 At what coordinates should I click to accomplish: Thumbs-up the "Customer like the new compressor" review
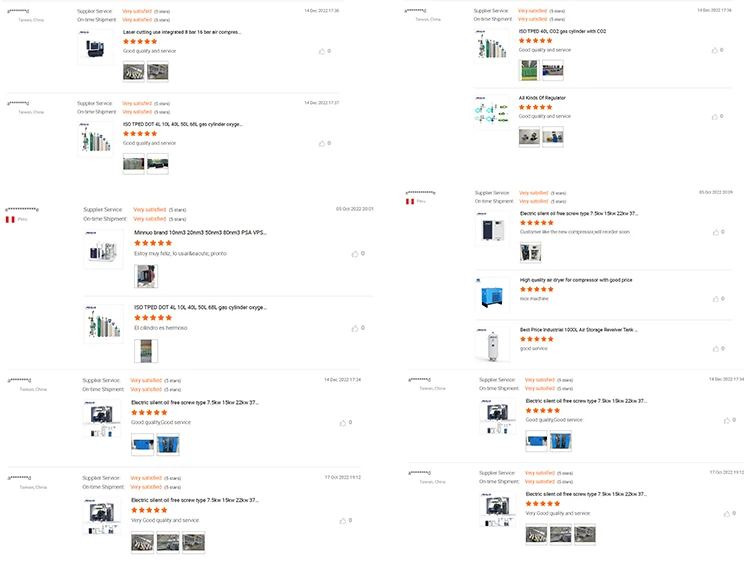click(x=715, y=232)
